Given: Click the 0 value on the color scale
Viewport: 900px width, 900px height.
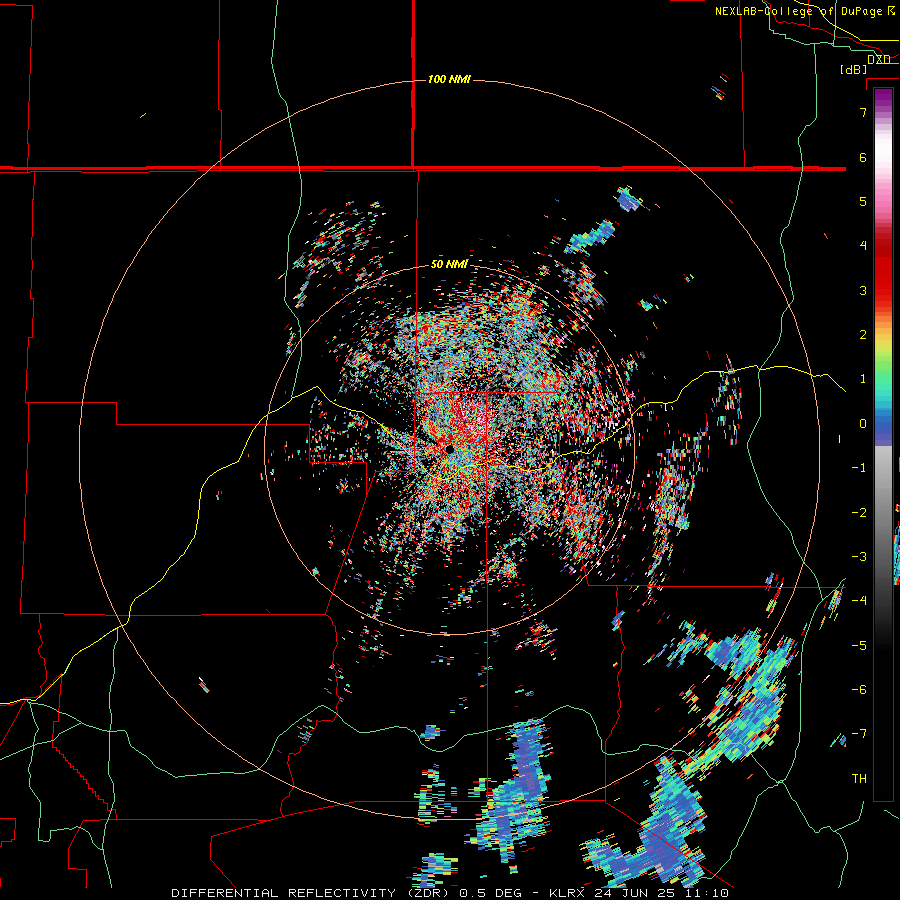Looking at the screenshot, I should (863, 424).
